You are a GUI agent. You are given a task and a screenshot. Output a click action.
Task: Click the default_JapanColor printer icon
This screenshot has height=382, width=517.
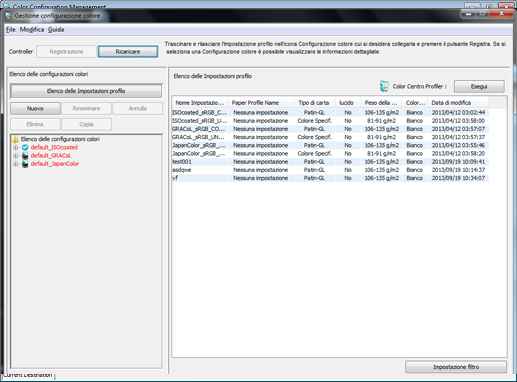coord(25,164)
